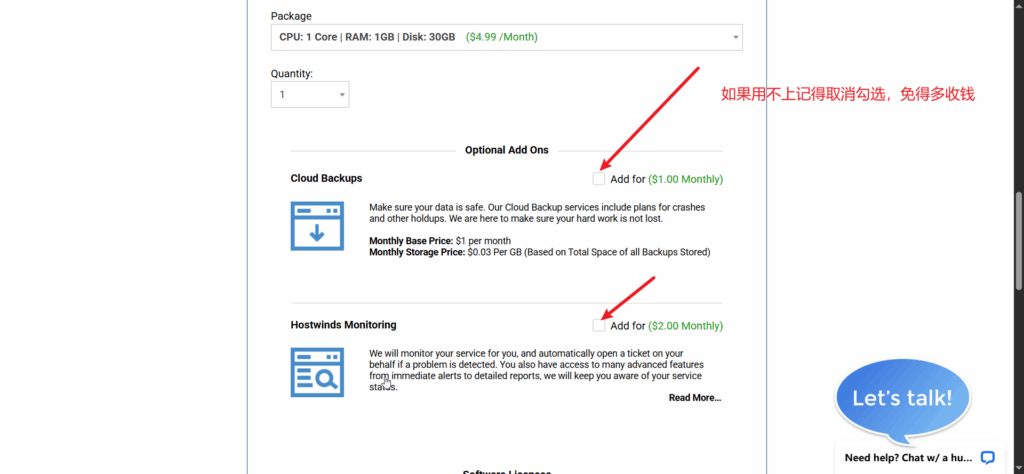Click the Hostwinds Monitoring heading

click(343, 325)
